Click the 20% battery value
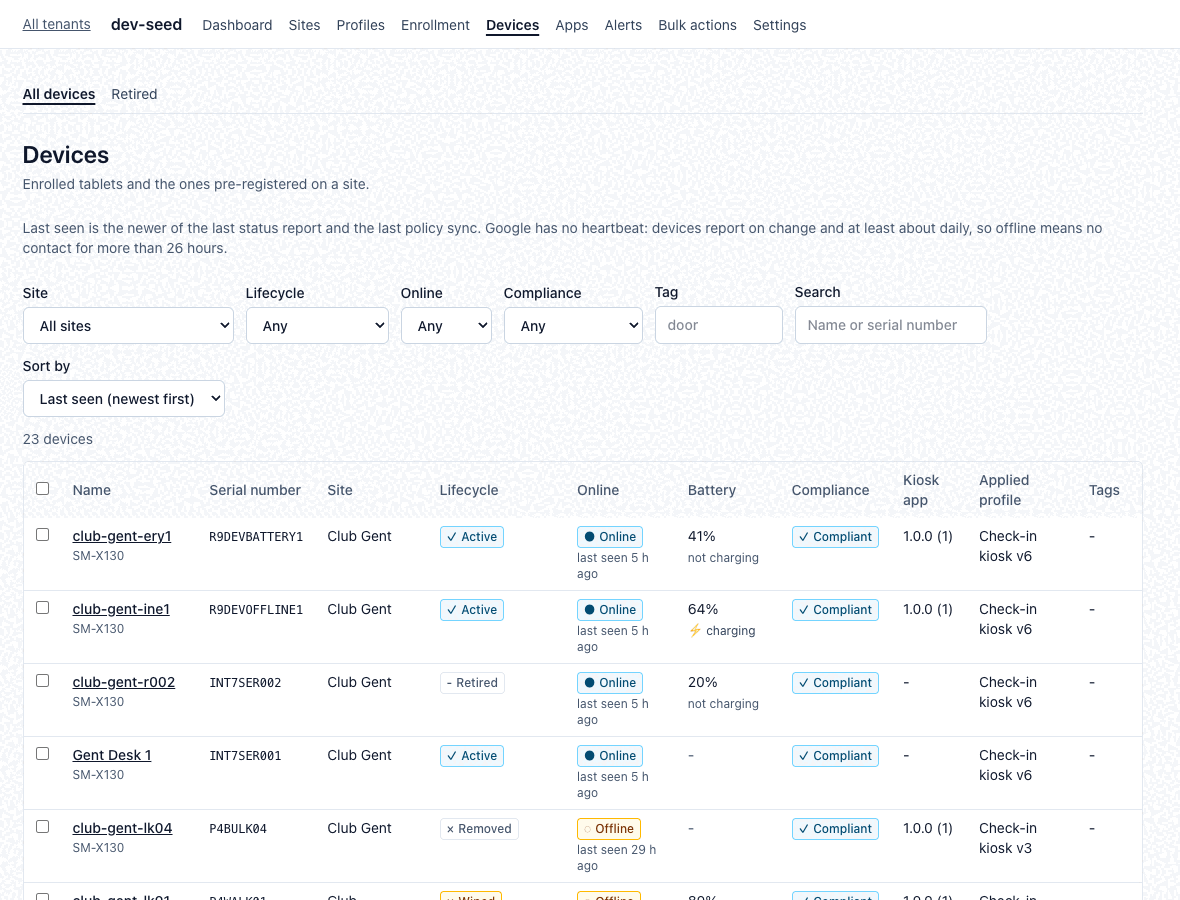This screenshot has height=900, width=1180. pos(702,682)
